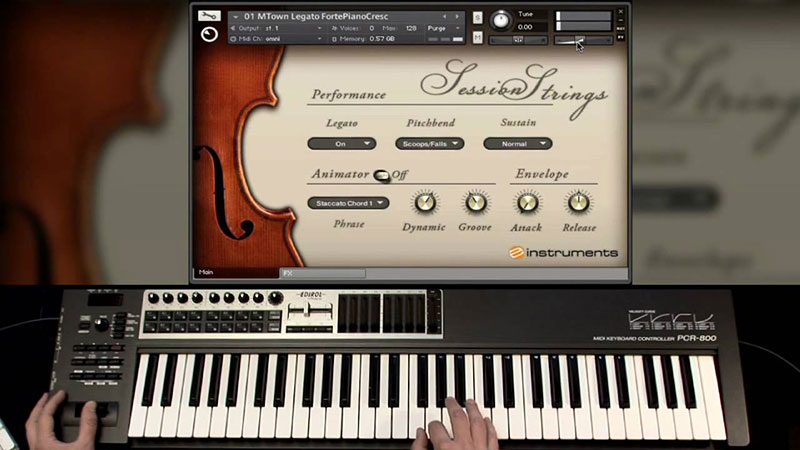Click the Groove knob
Screen dimensions: 800x450
(476, 203)
